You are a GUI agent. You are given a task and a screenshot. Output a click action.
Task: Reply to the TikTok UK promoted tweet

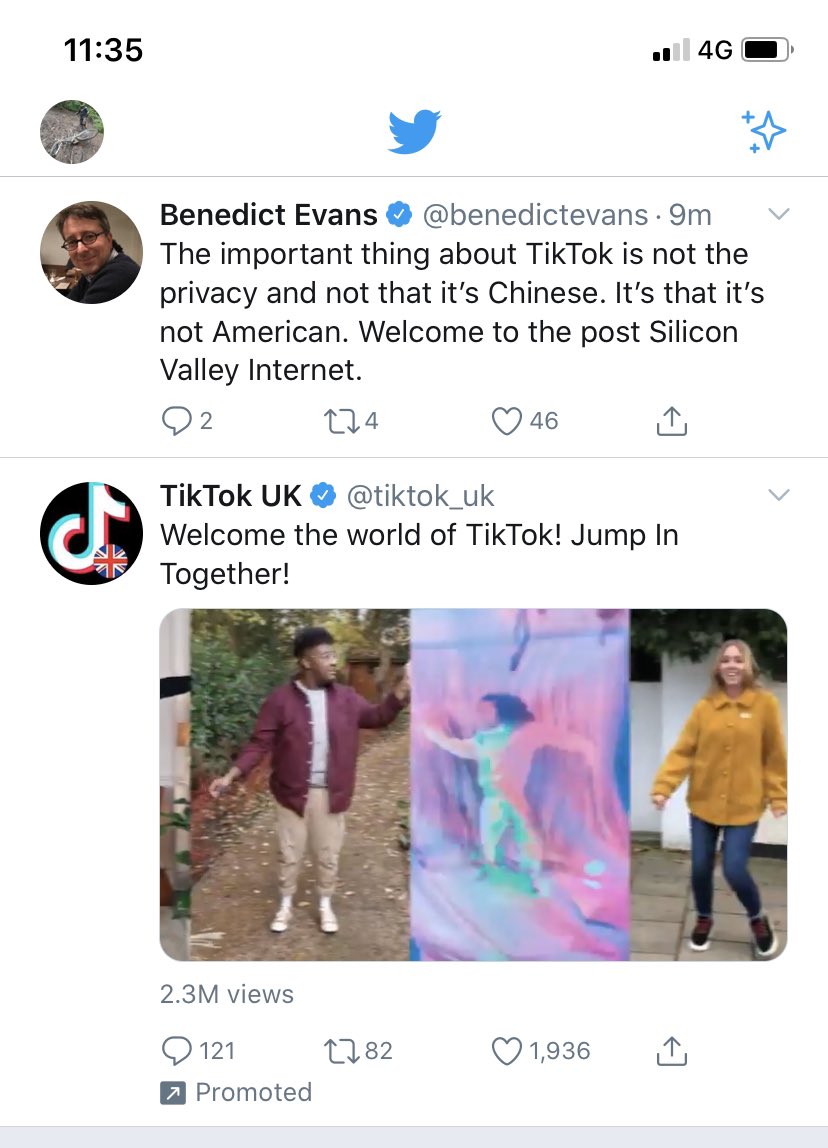point(198,1051)
